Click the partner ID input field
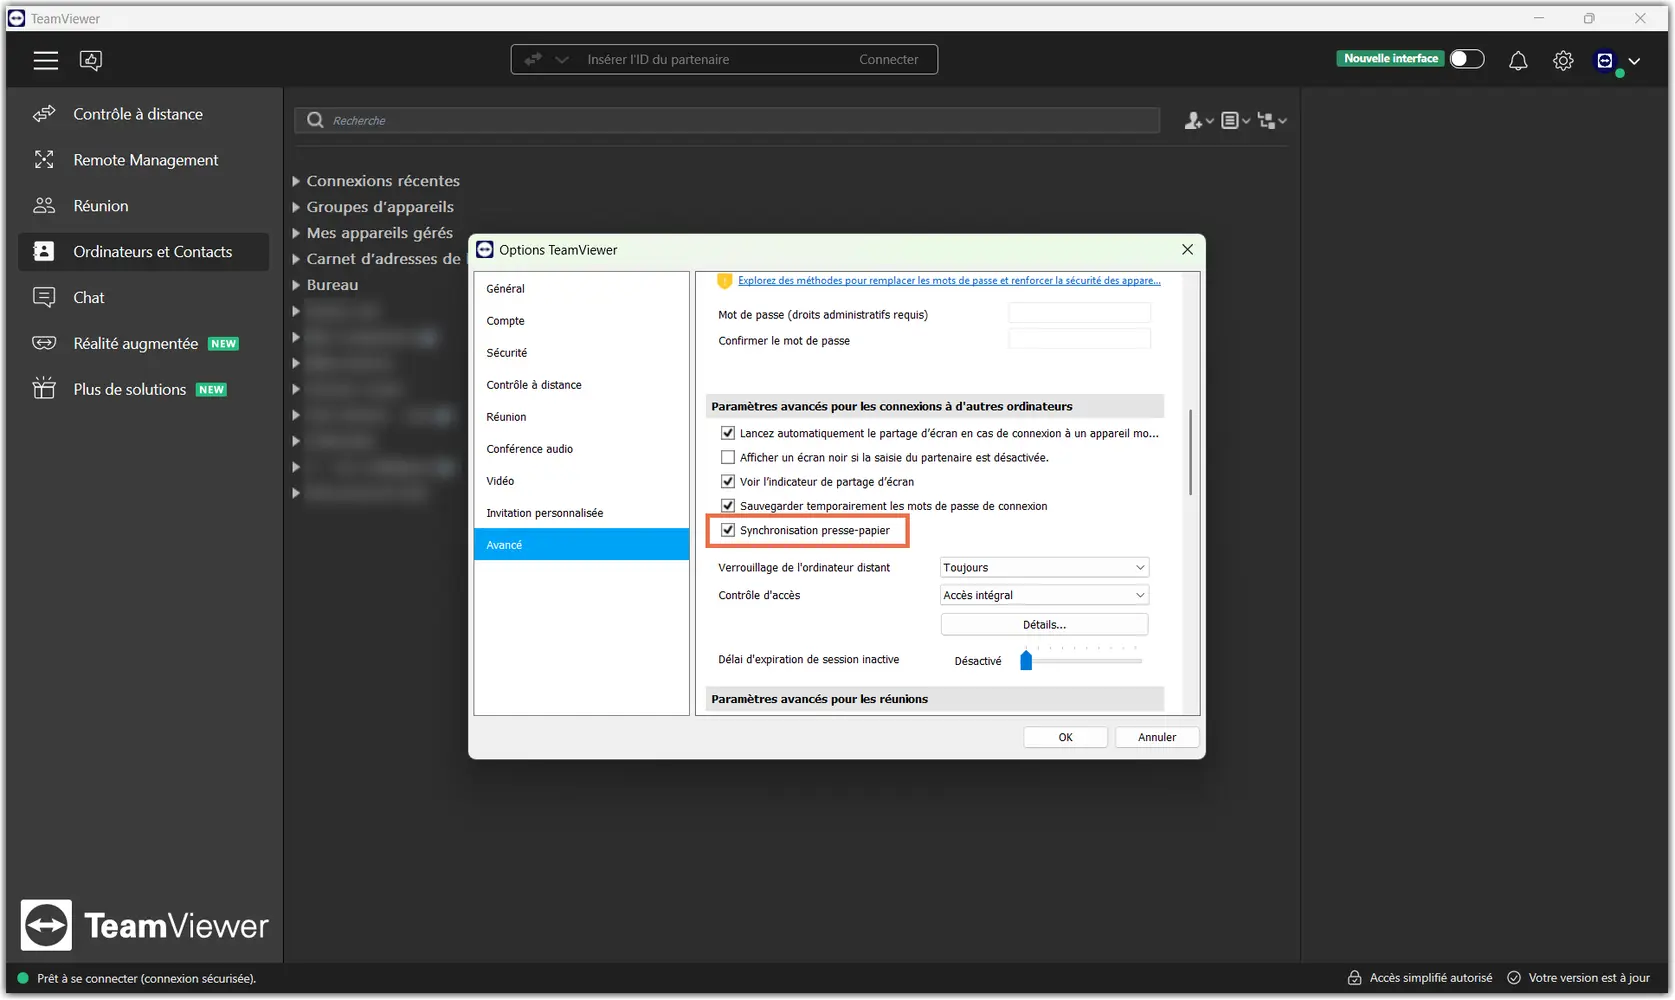The height and width of the screenshot is (1000, 1675). pos(710,60)
